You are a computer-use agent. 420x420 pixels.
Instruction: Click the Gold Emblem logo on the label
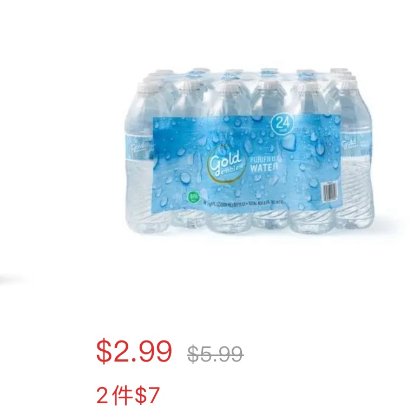pyautogui.click(x=224, y=166)
